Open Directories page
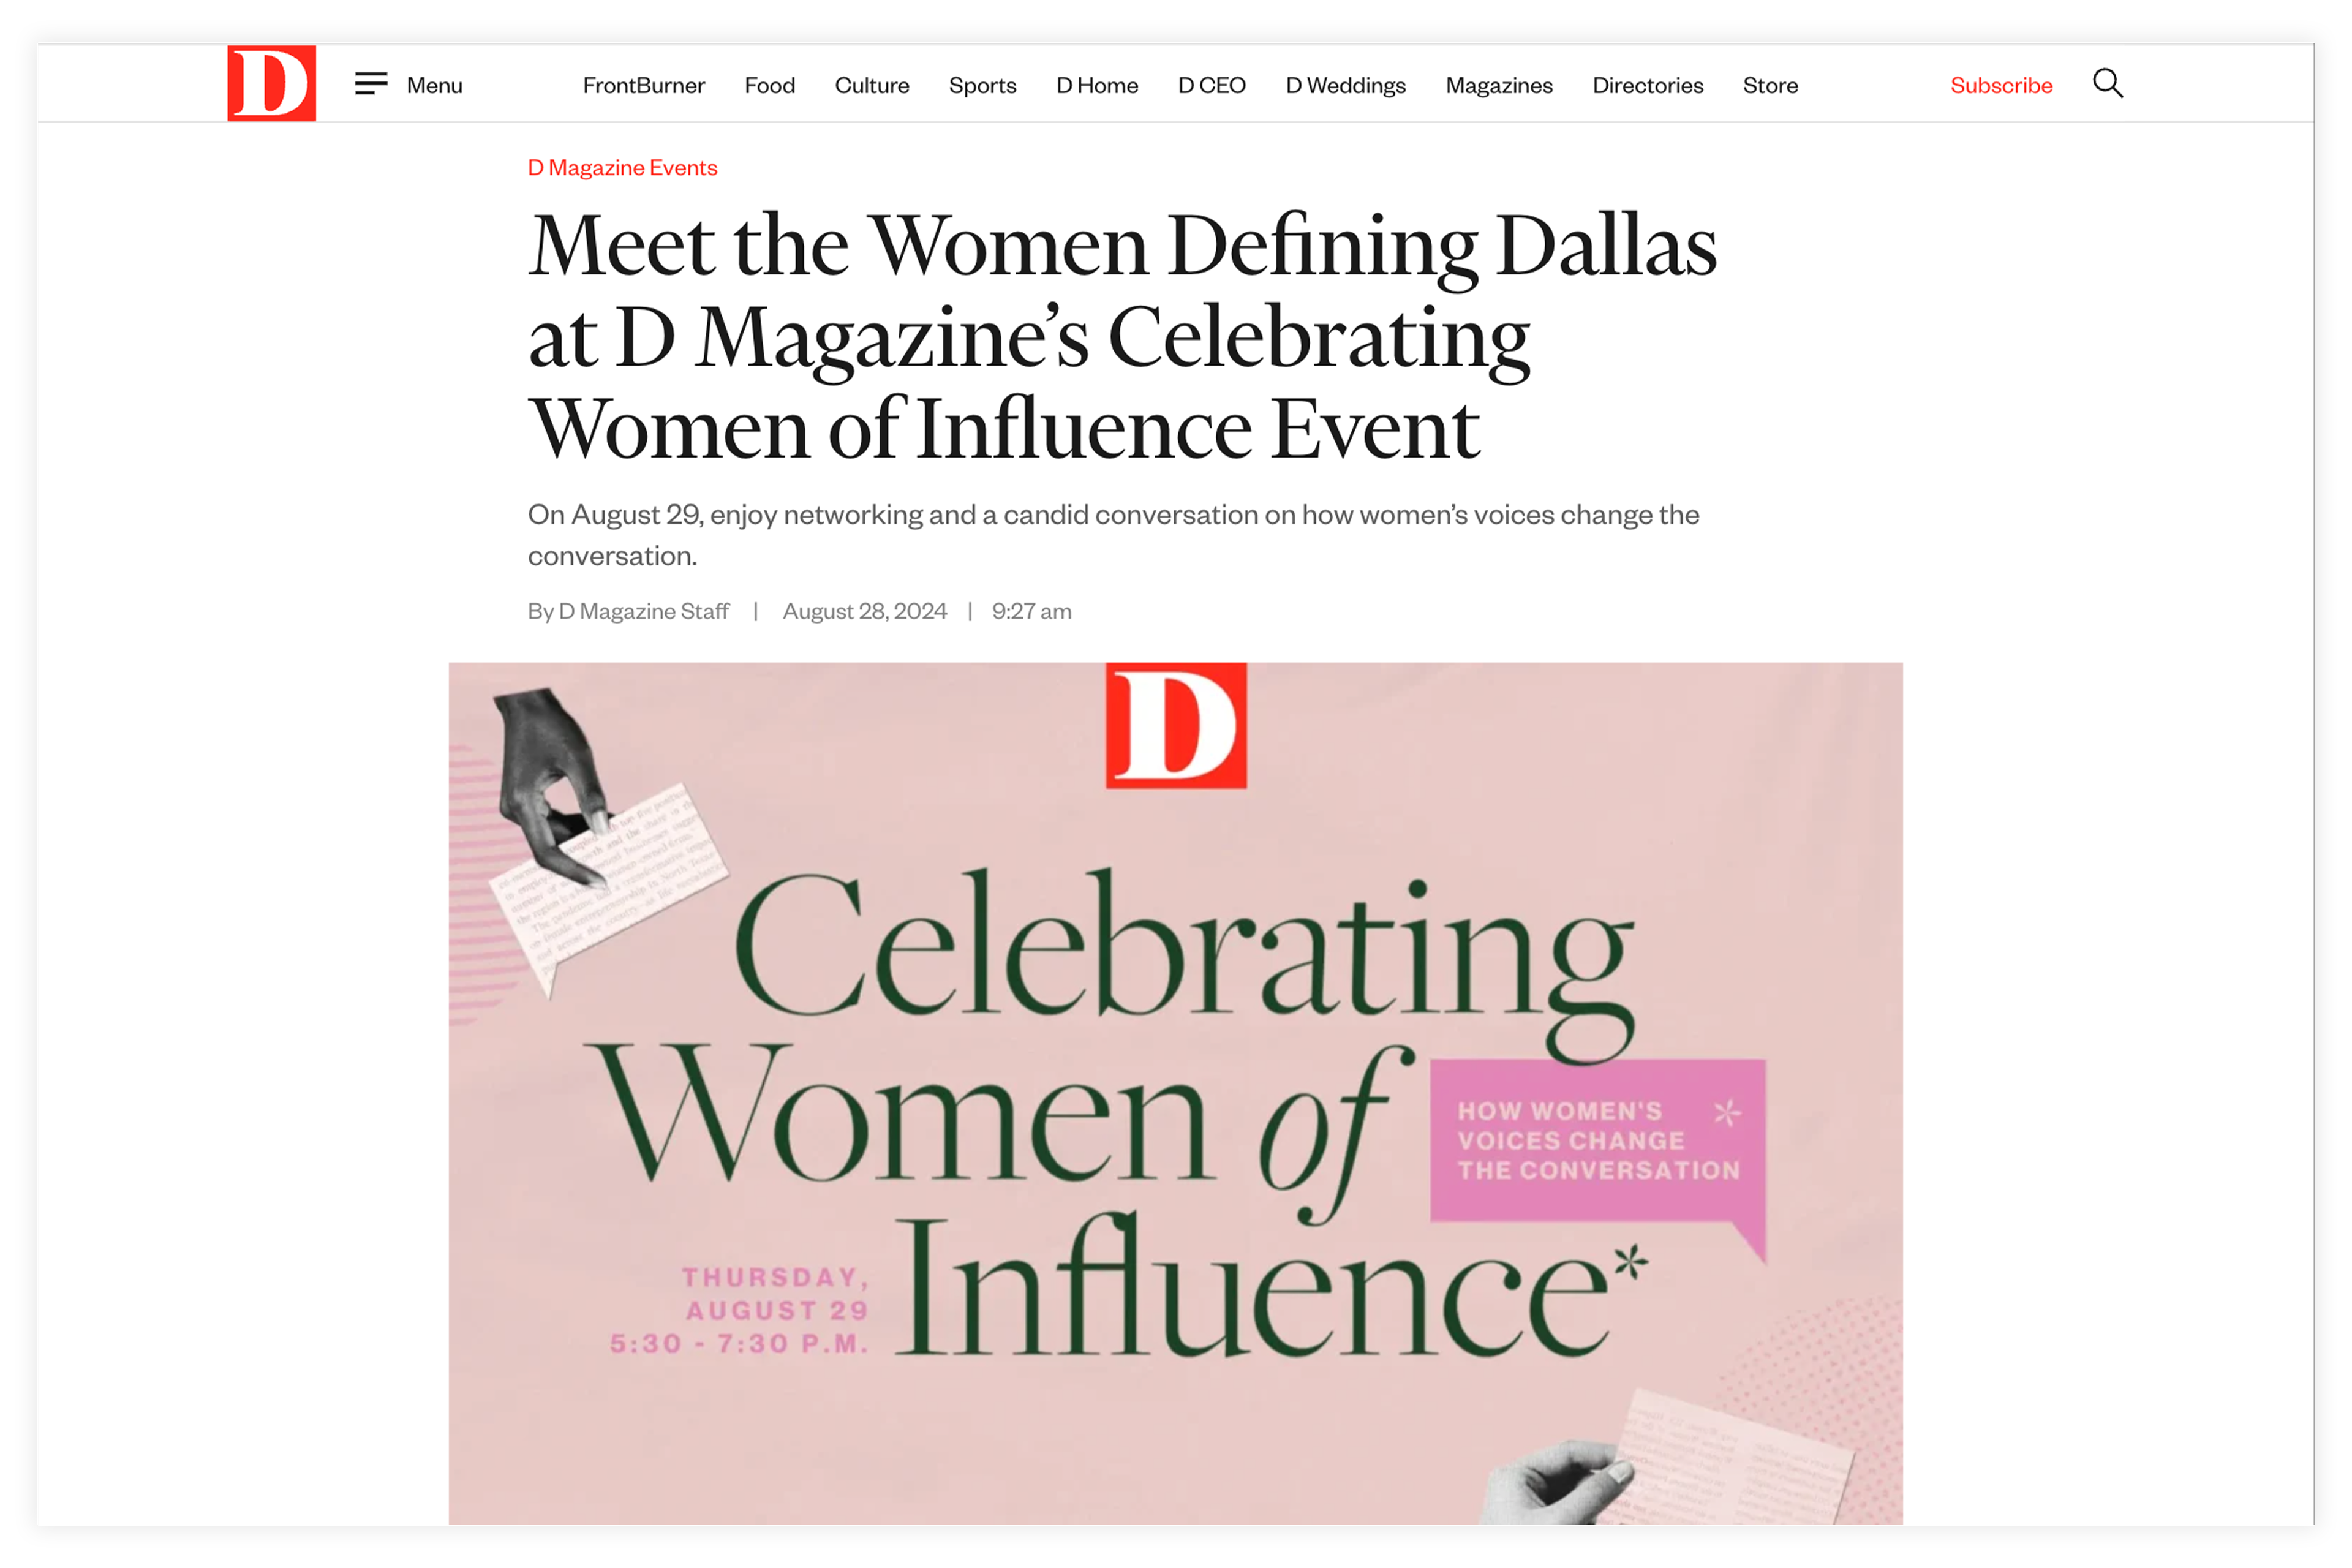Viewport: 2352px width, 1568px height. [x=1647, y=86]
